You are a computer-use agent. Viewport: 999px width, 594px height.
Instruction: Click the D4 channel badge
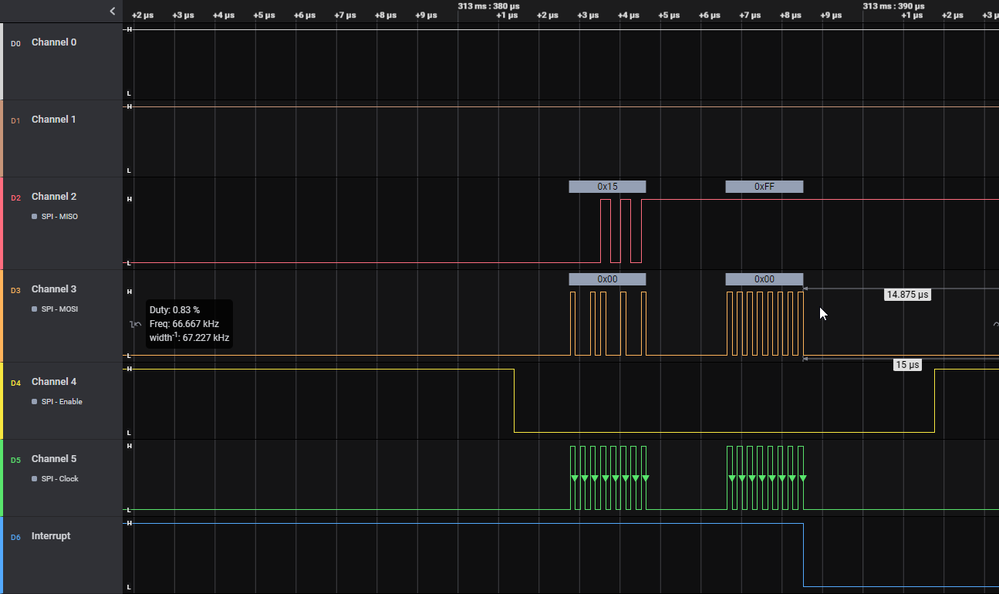coord(15,382)
